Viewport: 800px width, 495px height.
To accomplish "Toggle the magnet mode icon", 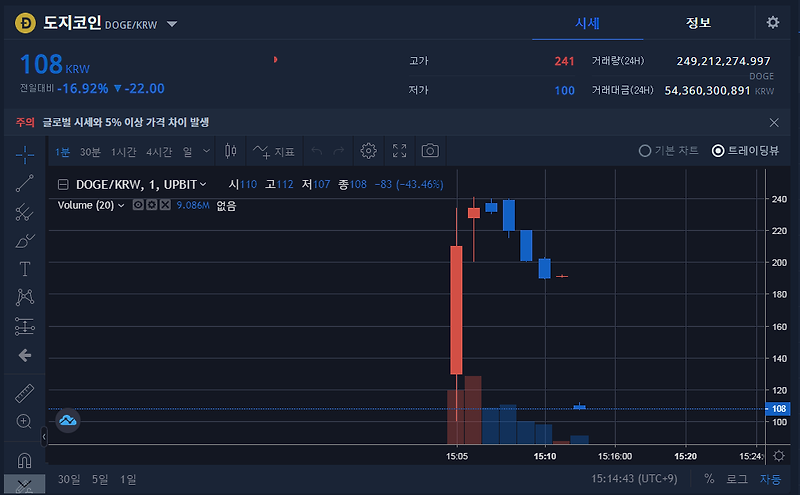I will pos(24,460).
